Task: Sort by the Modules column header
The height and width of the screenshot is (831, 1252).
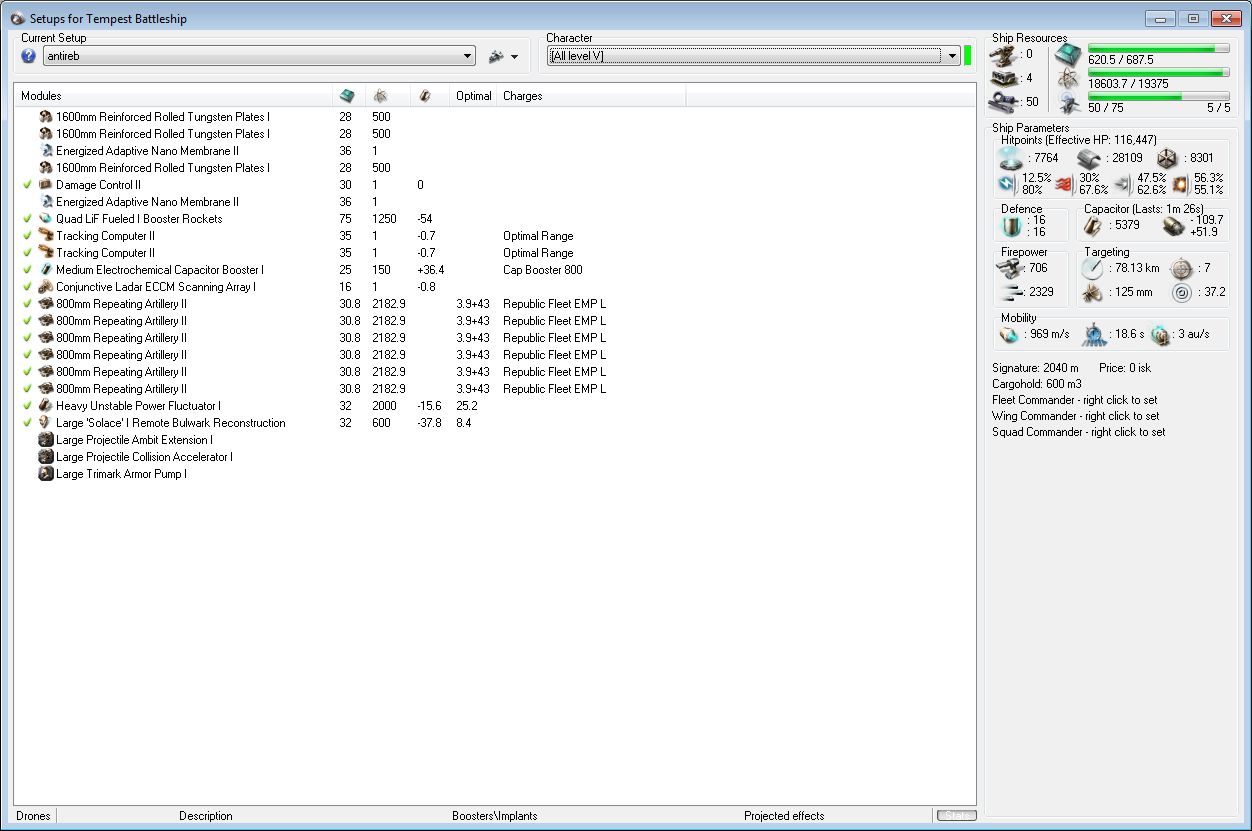Action: click(x=173, y=96)
